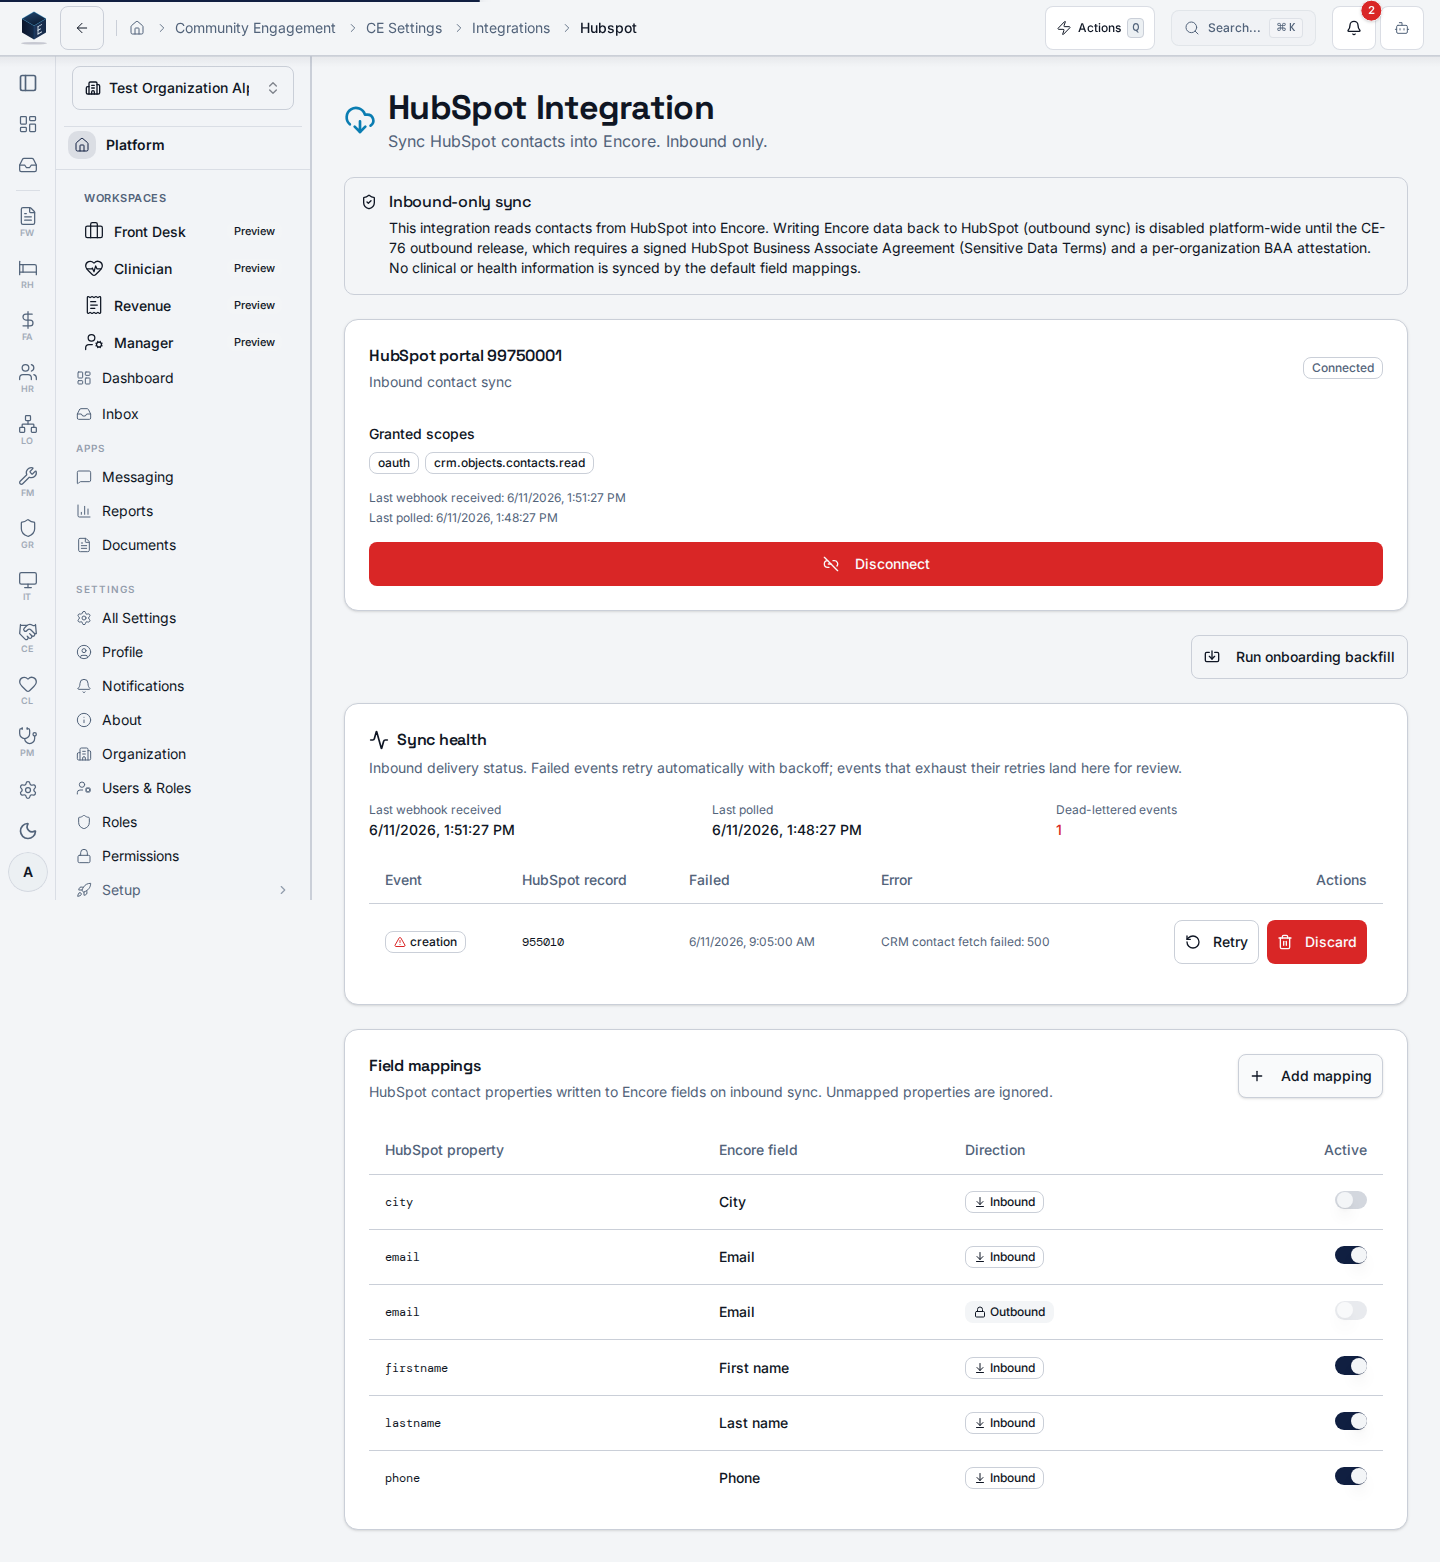Click Add mapping button

tap(1310, 1076)
